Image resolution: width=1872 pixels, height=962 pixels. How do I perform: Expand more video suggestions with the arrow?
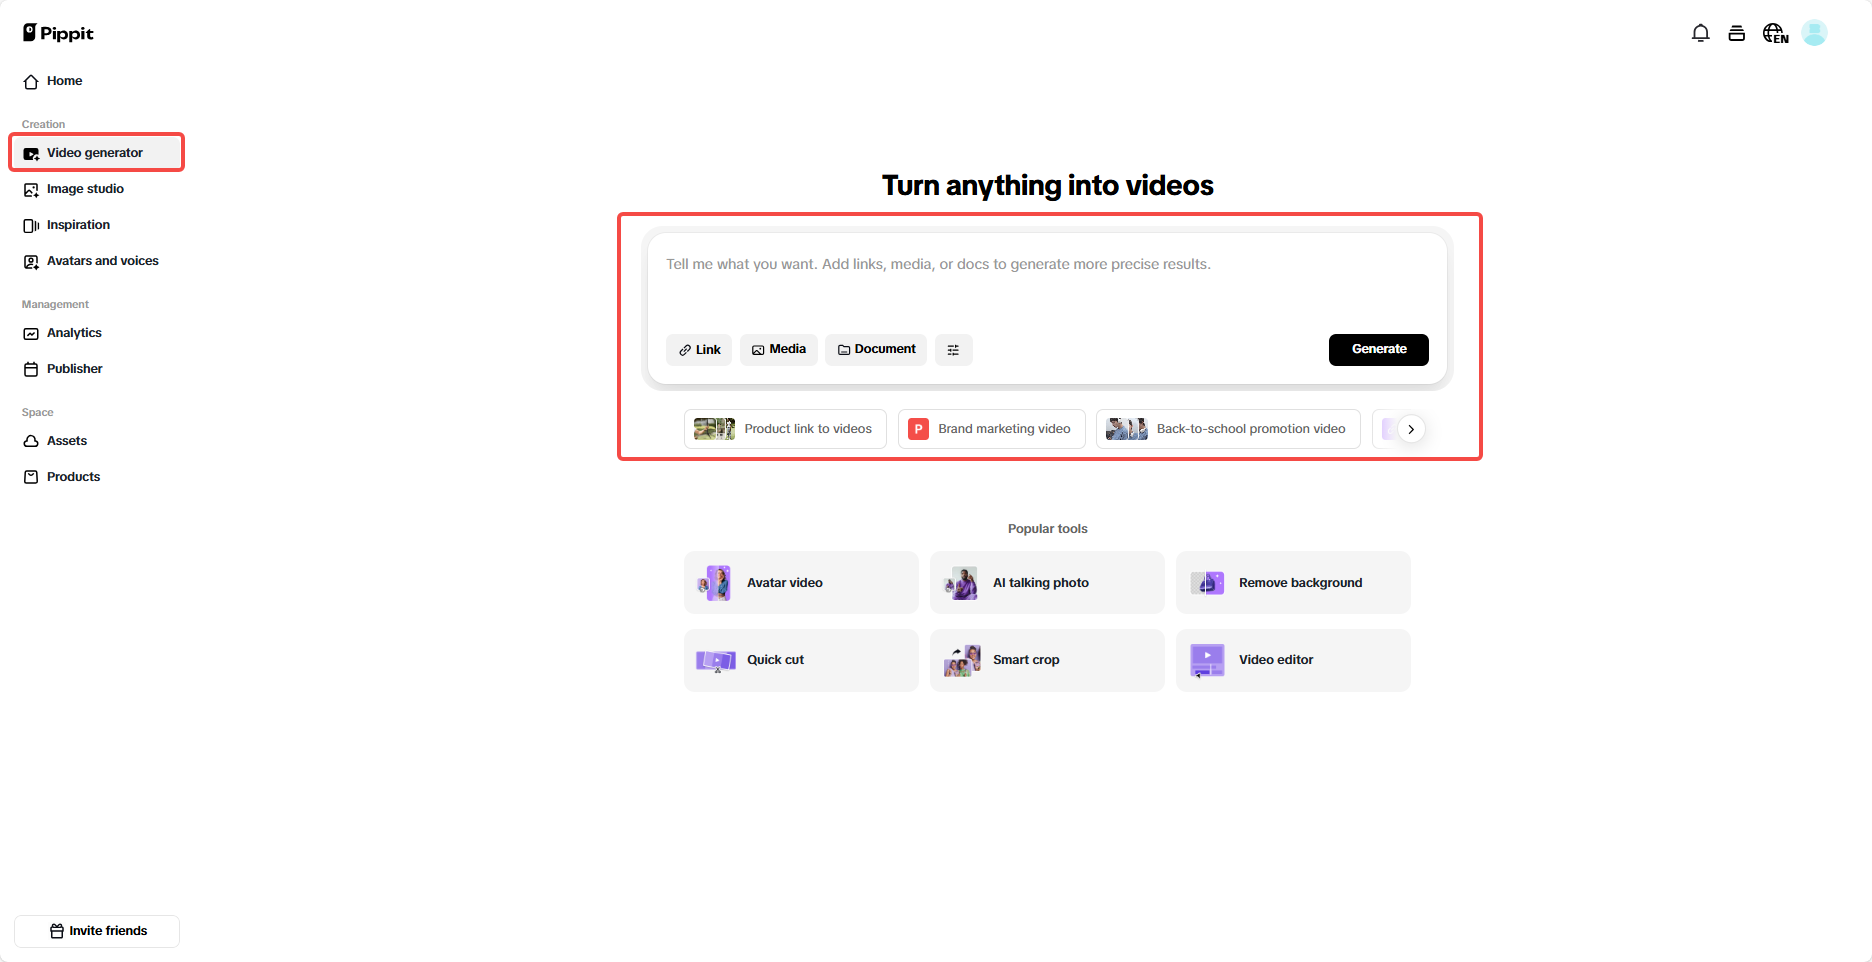[x=1410, y=428]
